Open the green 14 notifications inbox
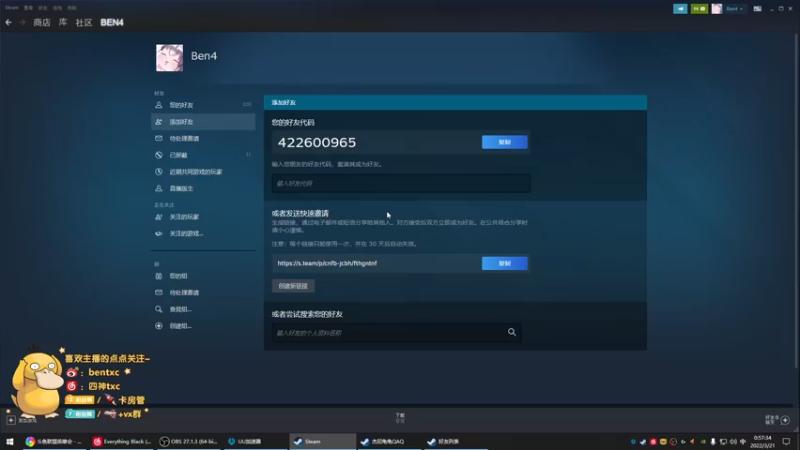 click(699, 9)
